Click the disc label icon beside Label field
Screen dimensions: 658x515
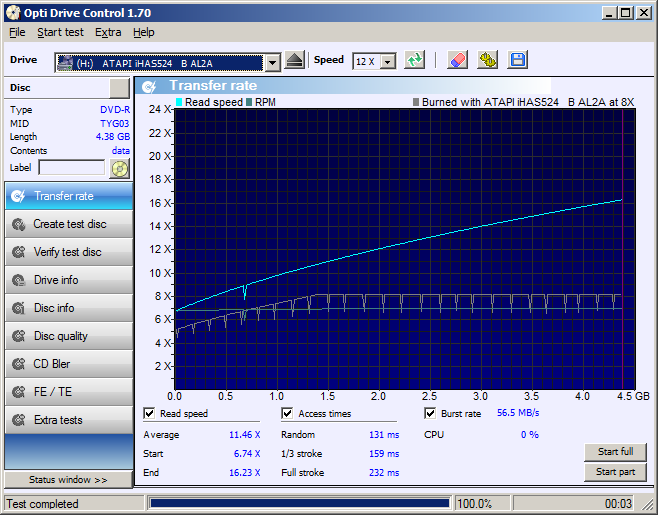(x=120, y=169)
